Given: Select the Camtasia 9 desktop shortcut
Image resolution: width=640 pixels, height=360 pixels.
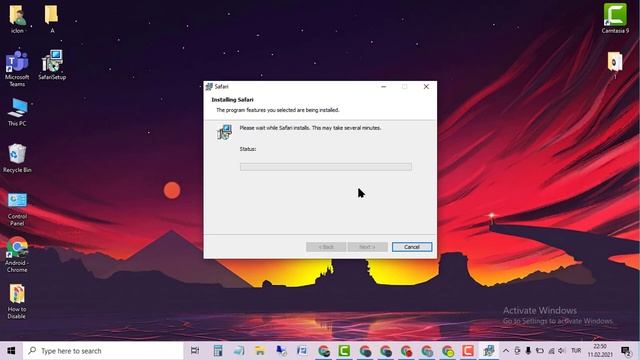Looking at the screenshot, I should (615, 19).
